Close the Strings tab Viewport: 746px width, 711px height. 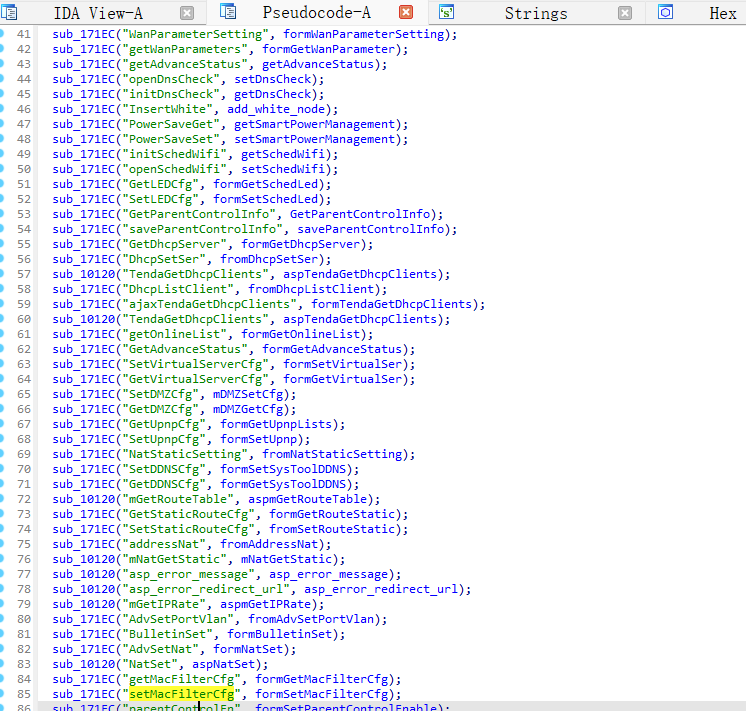pos(625,13)
